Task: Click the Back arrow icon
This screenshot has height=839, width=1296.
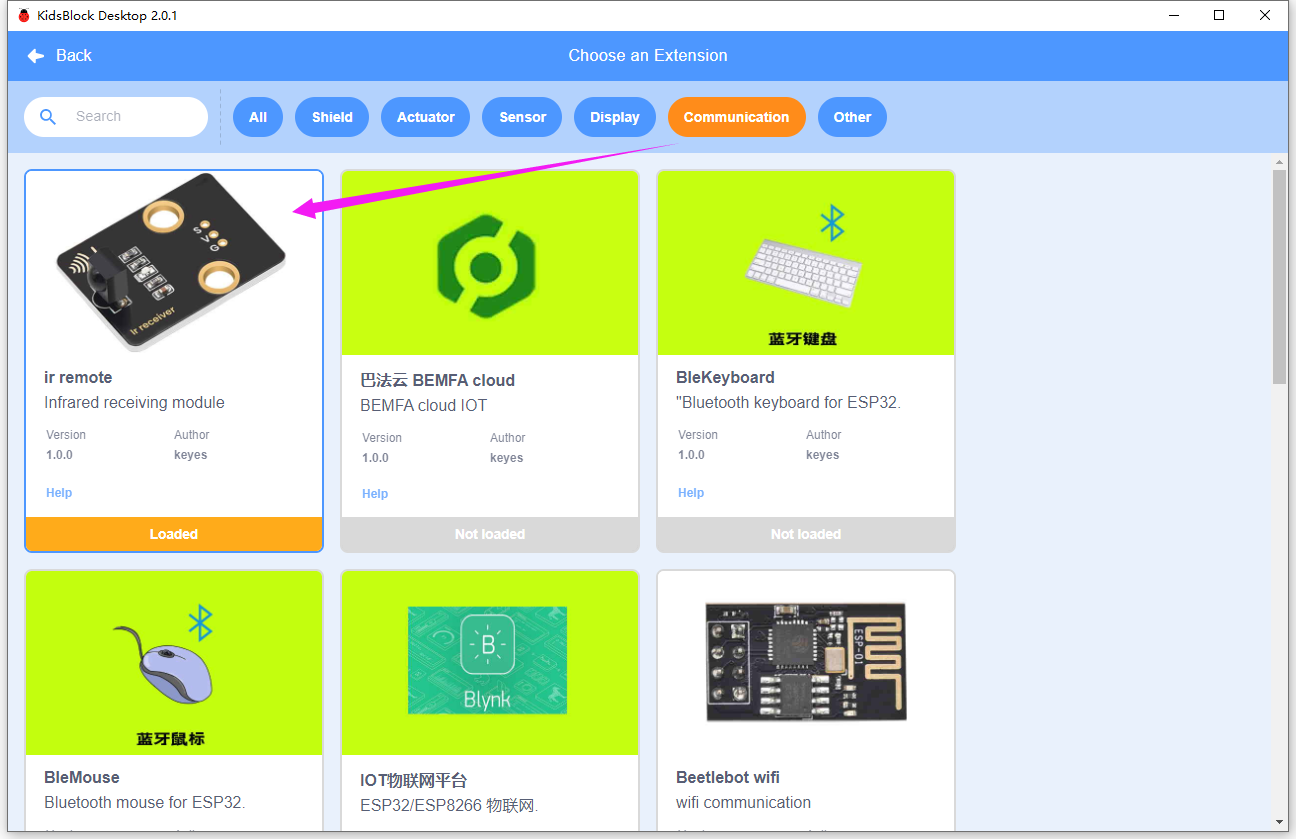Action: point(36,56)
